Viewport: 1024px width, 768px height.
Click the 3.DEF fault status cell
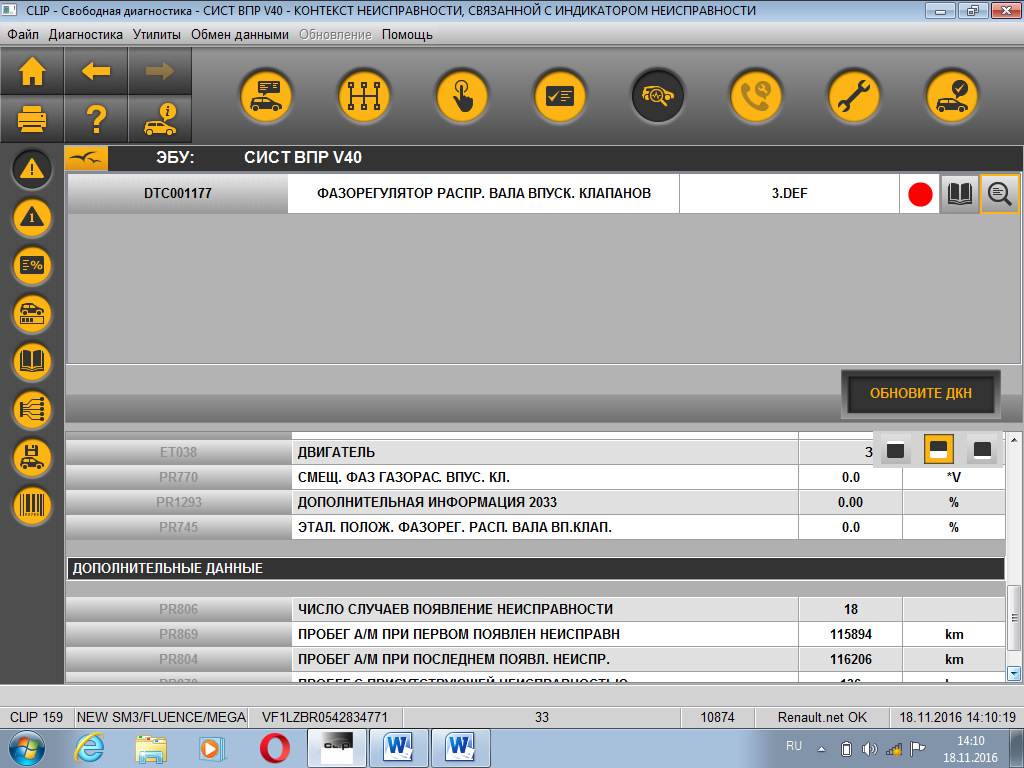(x=790, y=193)
